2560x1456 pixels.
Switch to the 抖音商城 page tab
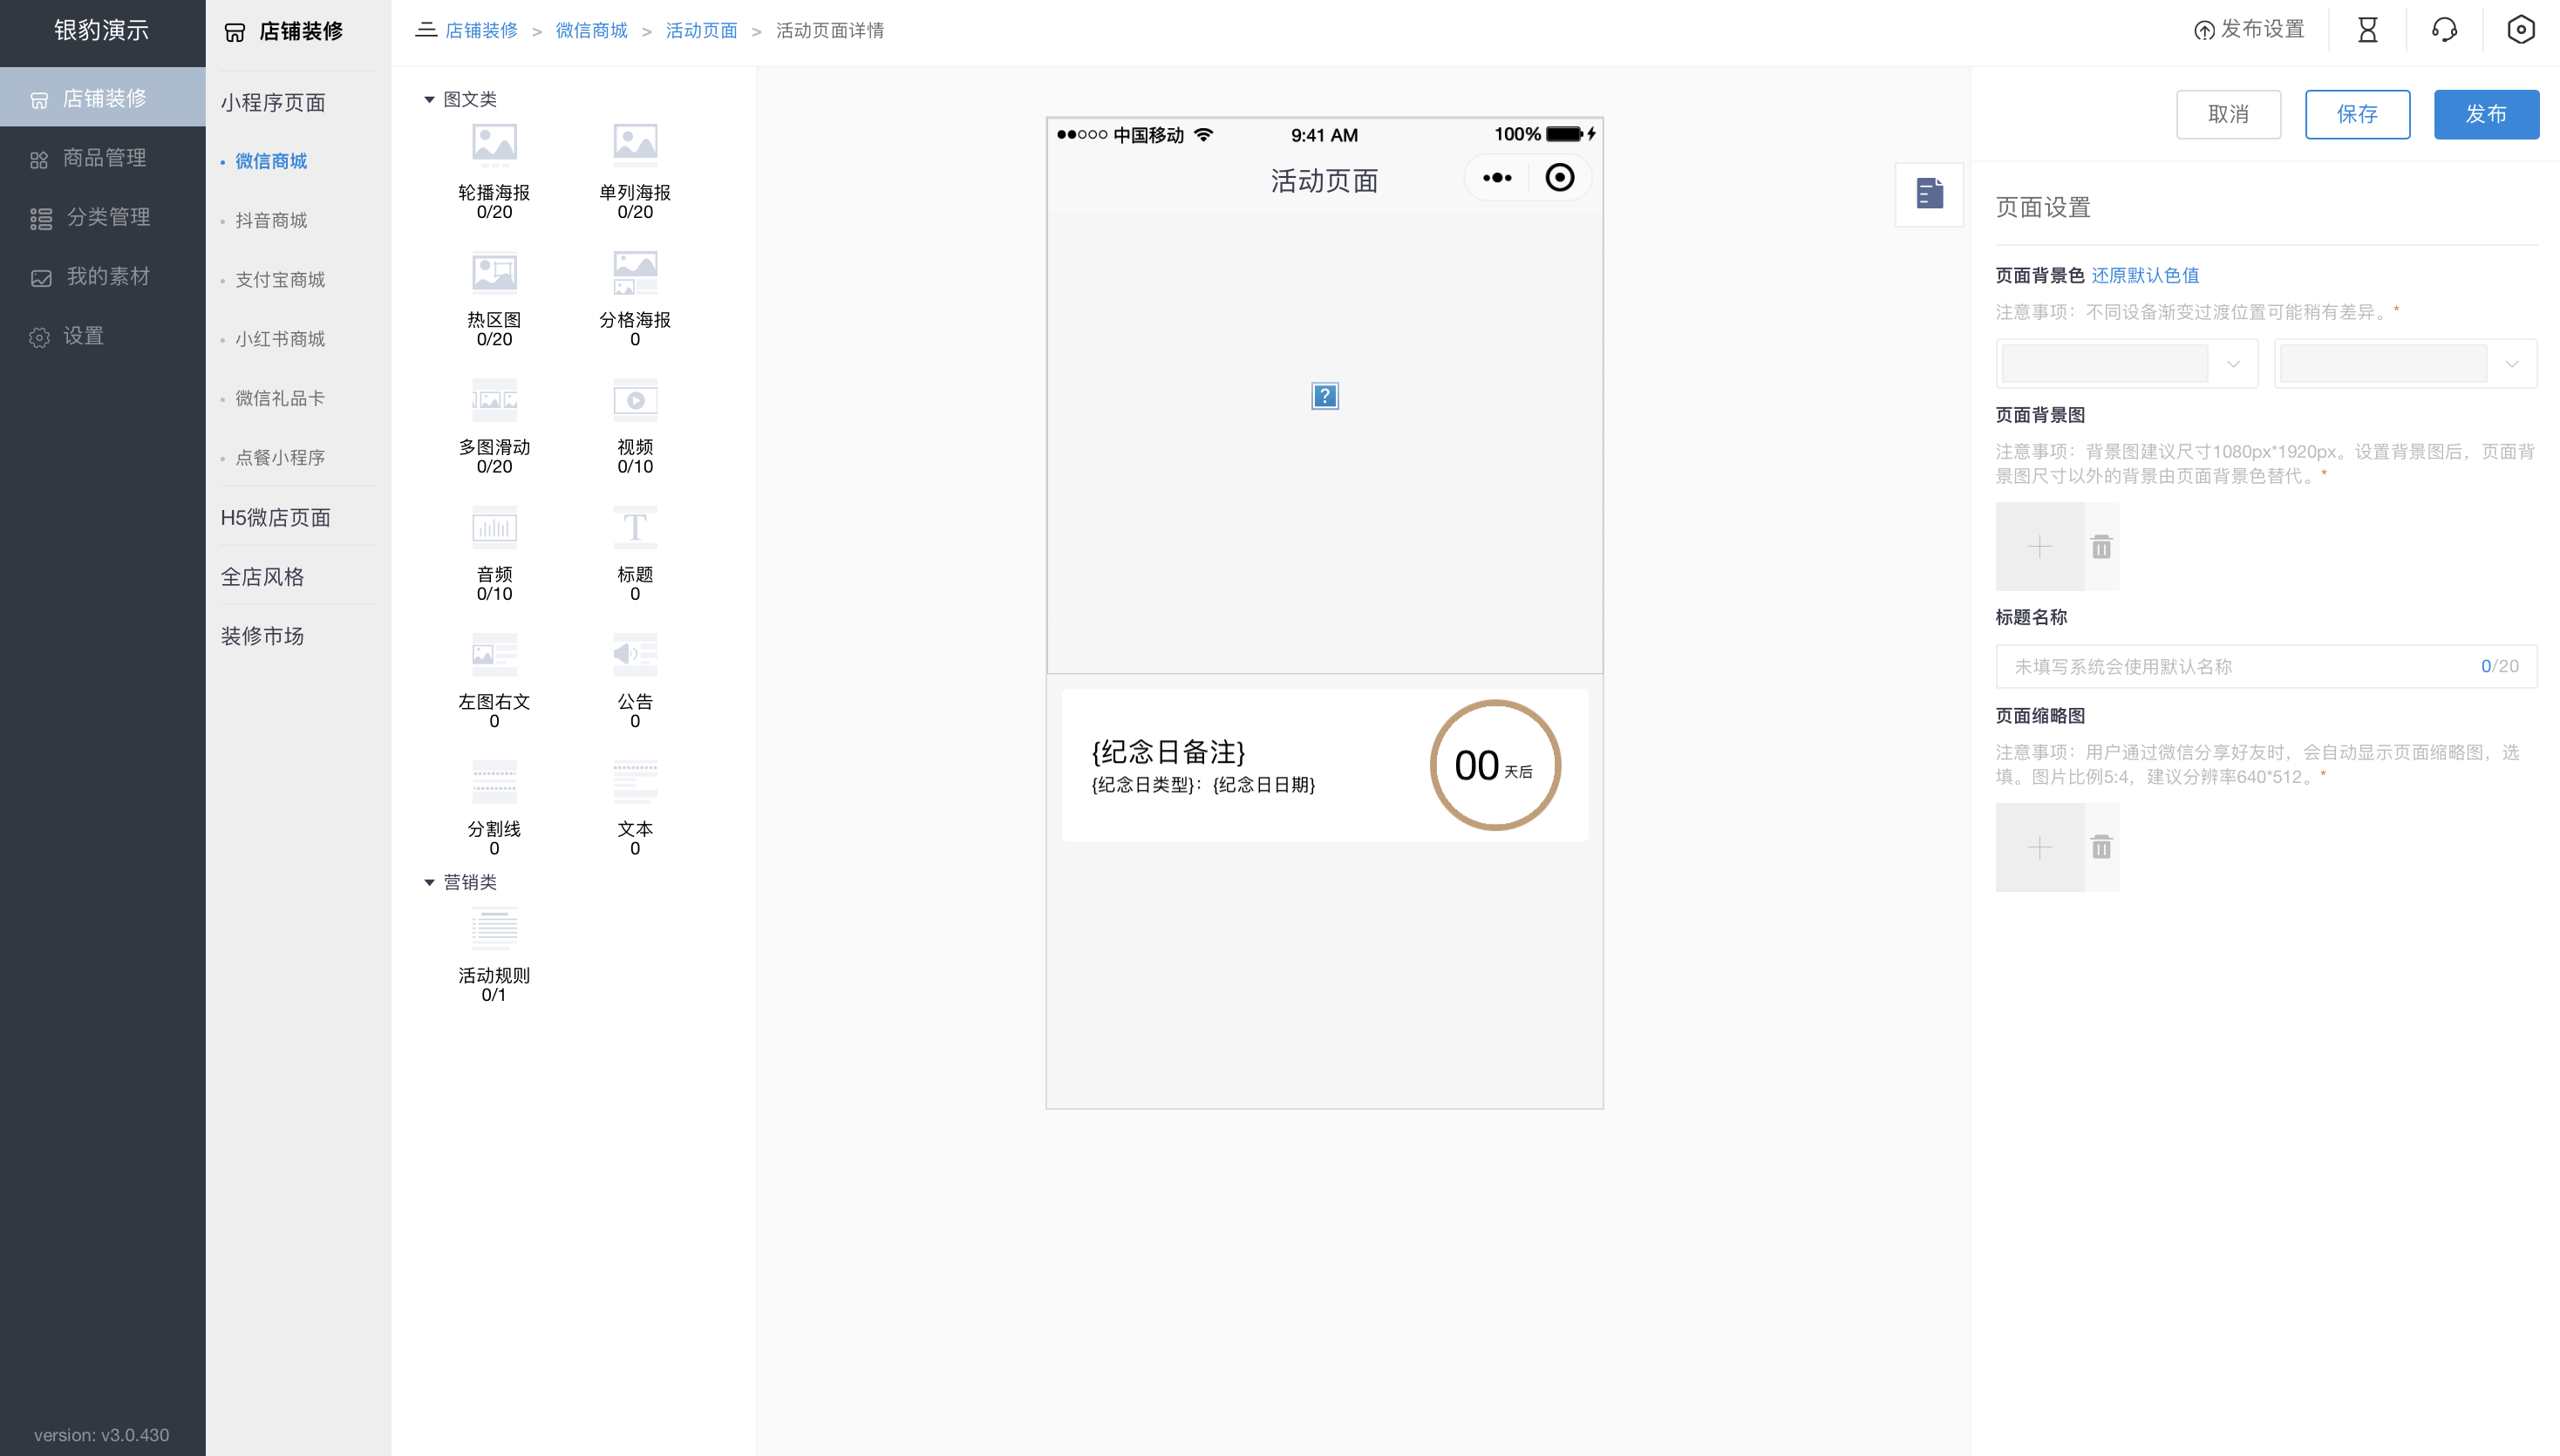(x=271, y=220)
